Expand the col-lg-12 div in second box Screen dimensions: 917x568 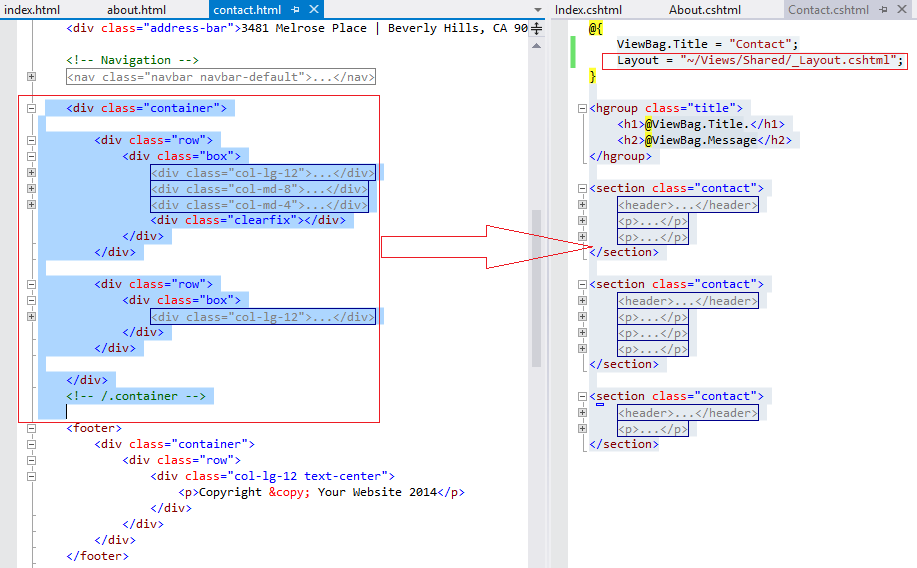pos(32,316)
